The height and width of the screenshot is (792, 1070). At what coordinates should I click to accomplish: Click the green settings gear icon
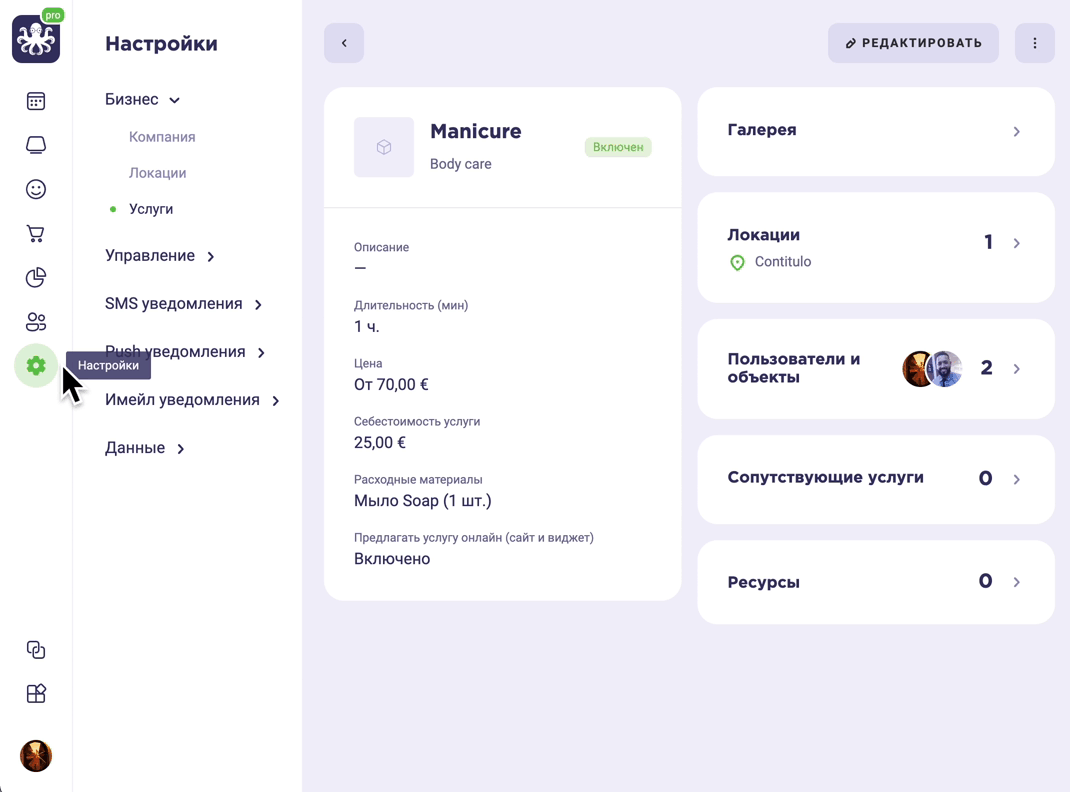click(35, 366)
